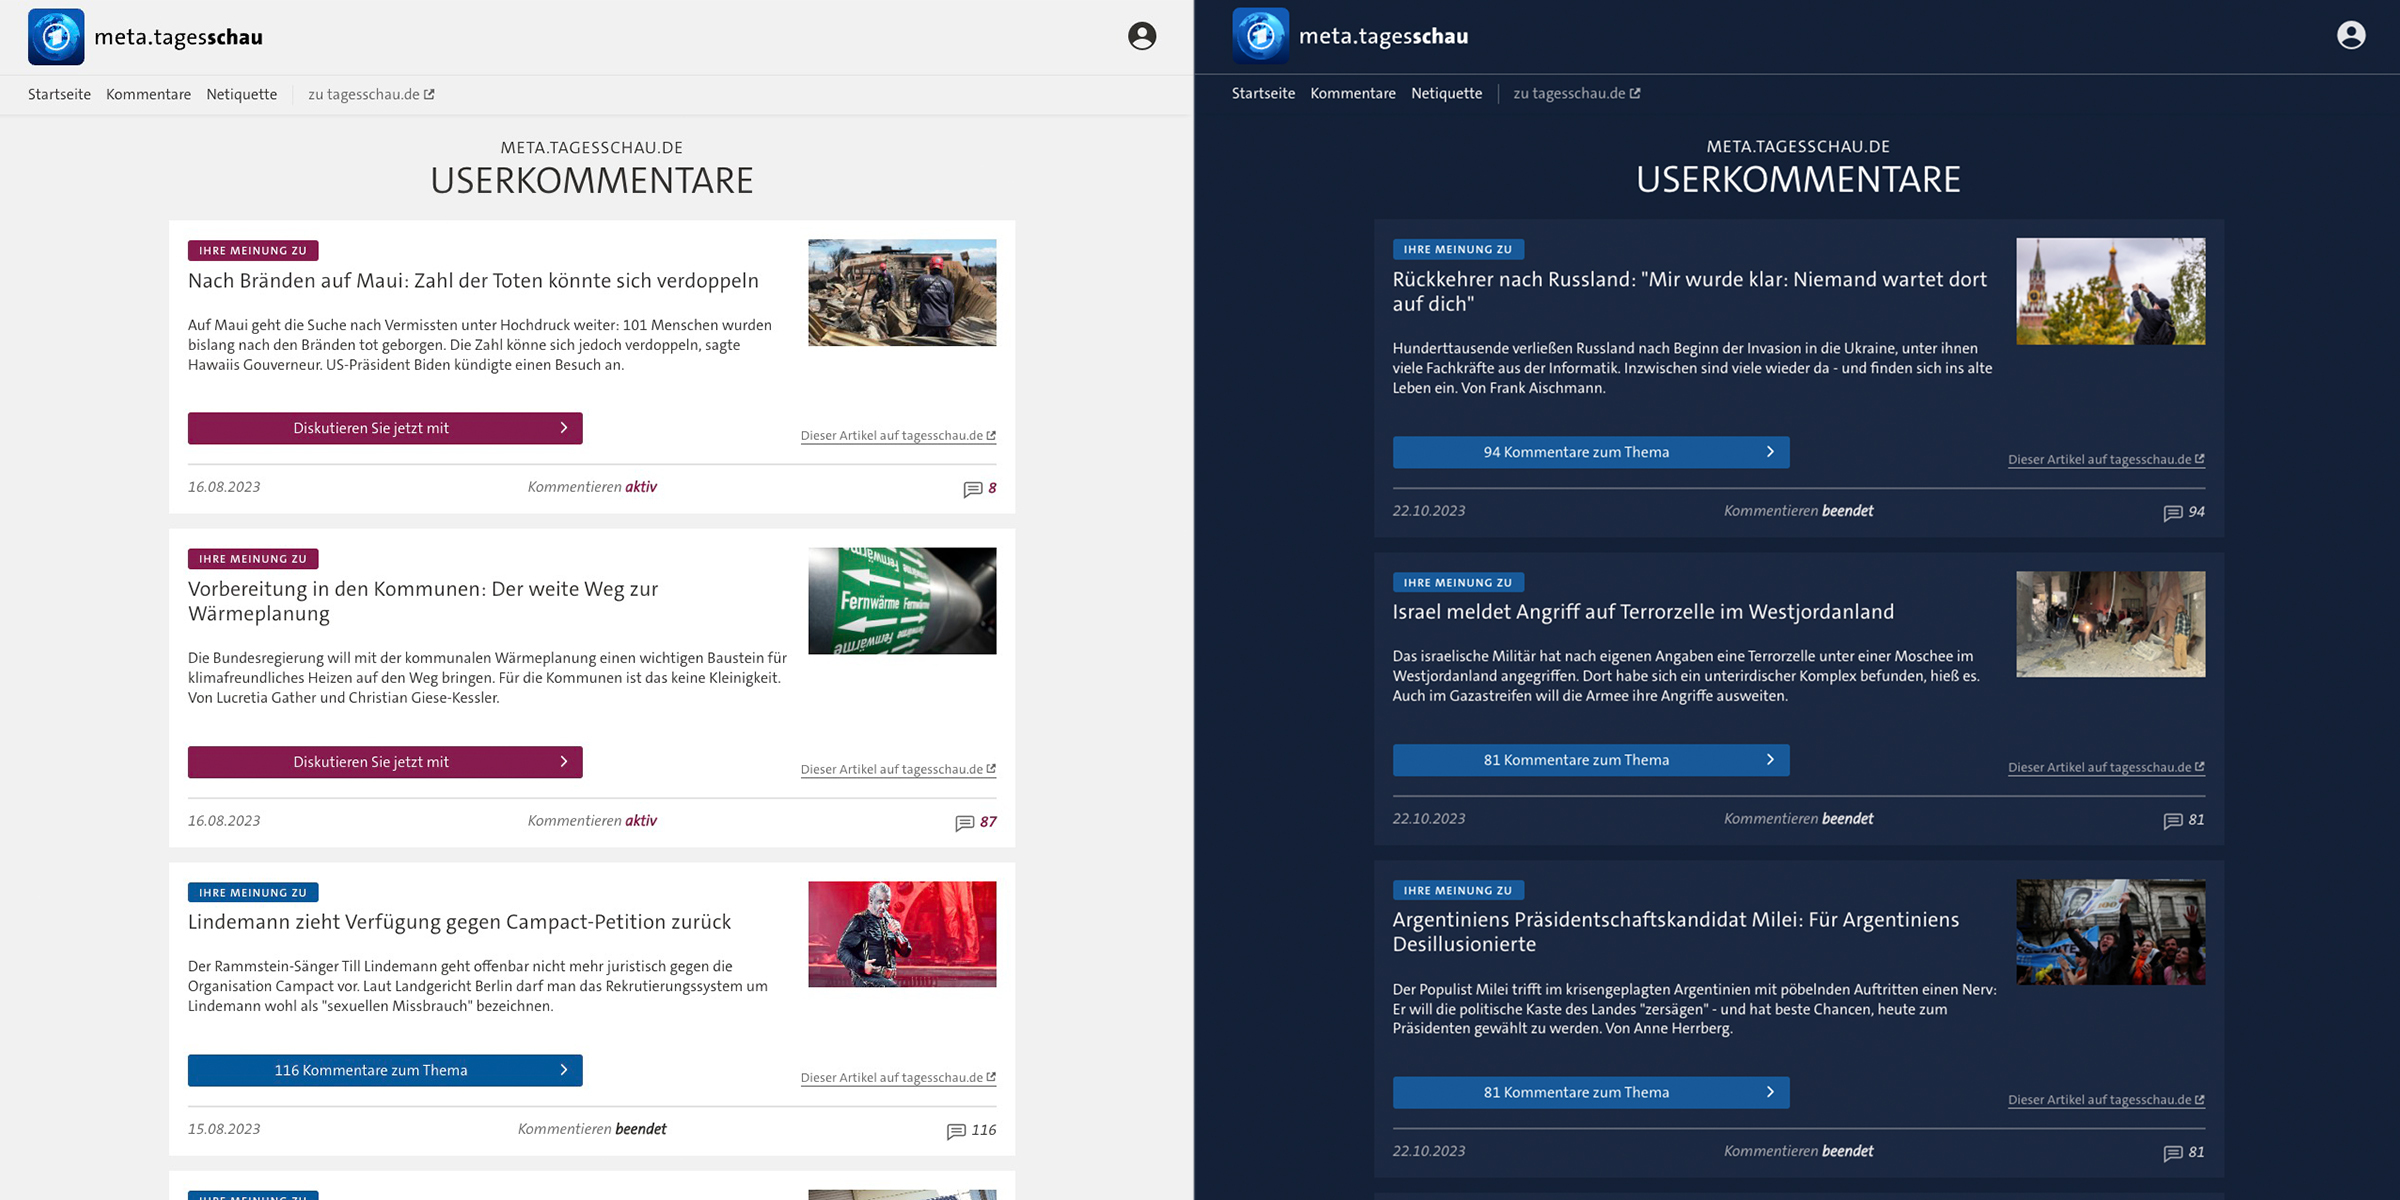This screenshot has width=2400, height=1200.
Task: Open headline 'Nach Bränden auf Maui'
Action: [x=473, y=281]
